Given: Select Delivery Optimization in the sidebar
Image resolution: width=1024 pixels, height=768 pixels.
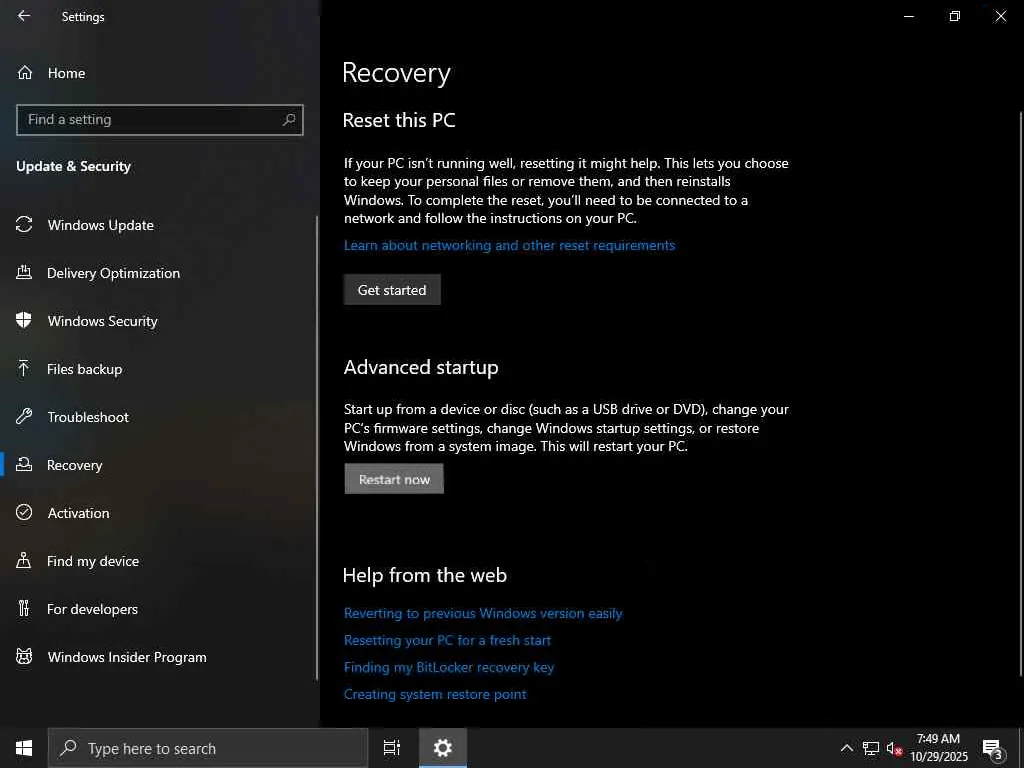Looking at the screenshot, I should [114, 273].
